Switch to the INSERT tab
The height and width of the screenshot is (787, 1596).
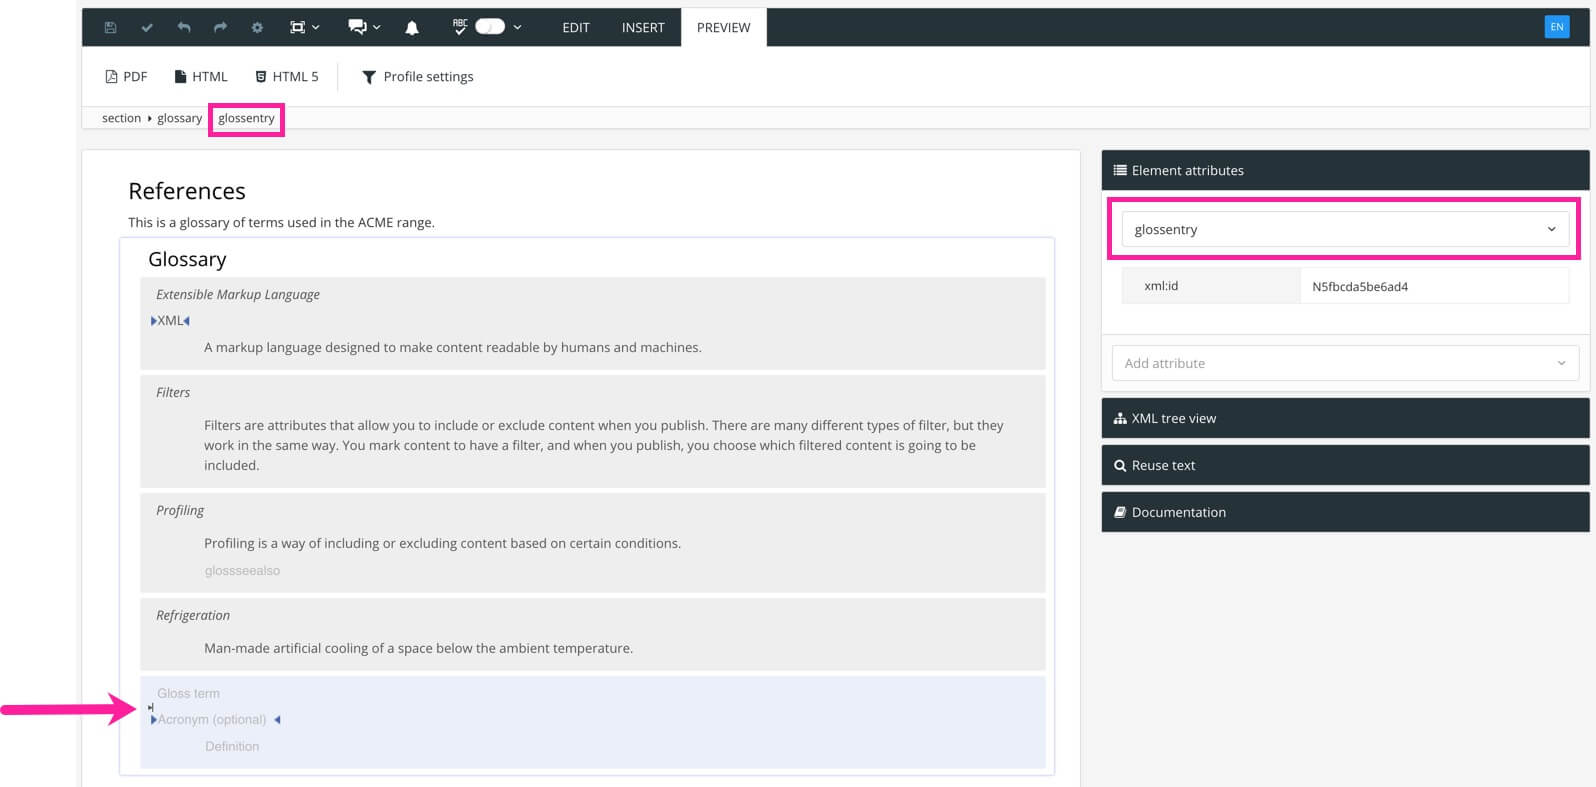click(x=642, y=27)
